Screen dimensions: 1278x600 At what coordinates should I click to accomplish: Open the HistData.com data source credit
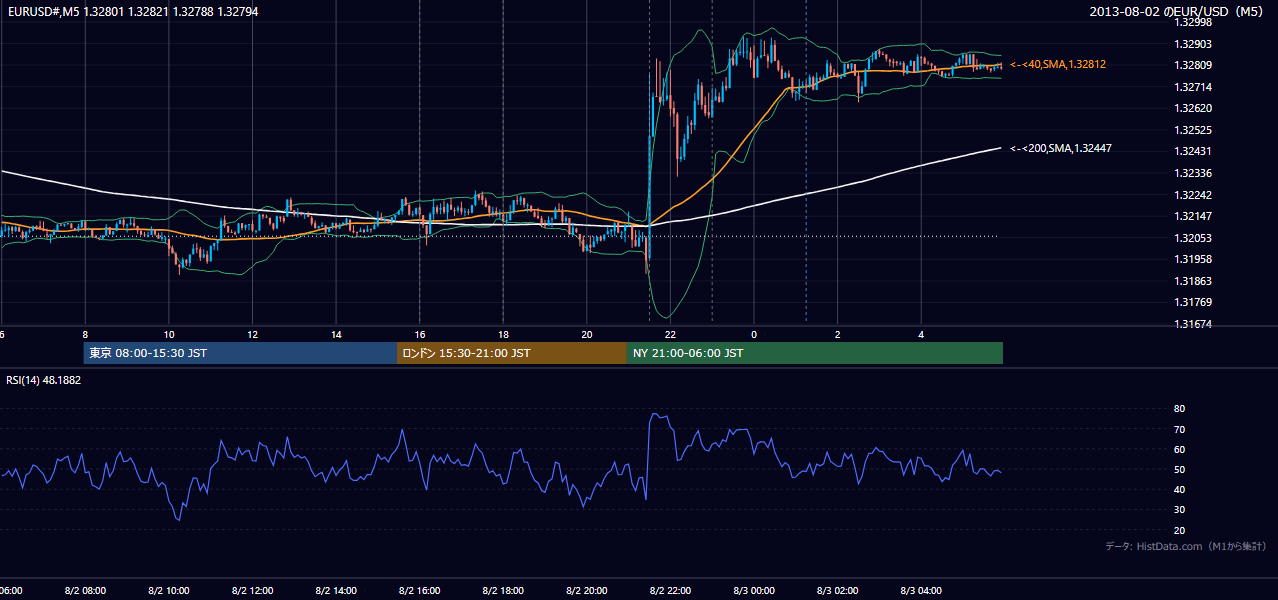[x=1185, y=546]
